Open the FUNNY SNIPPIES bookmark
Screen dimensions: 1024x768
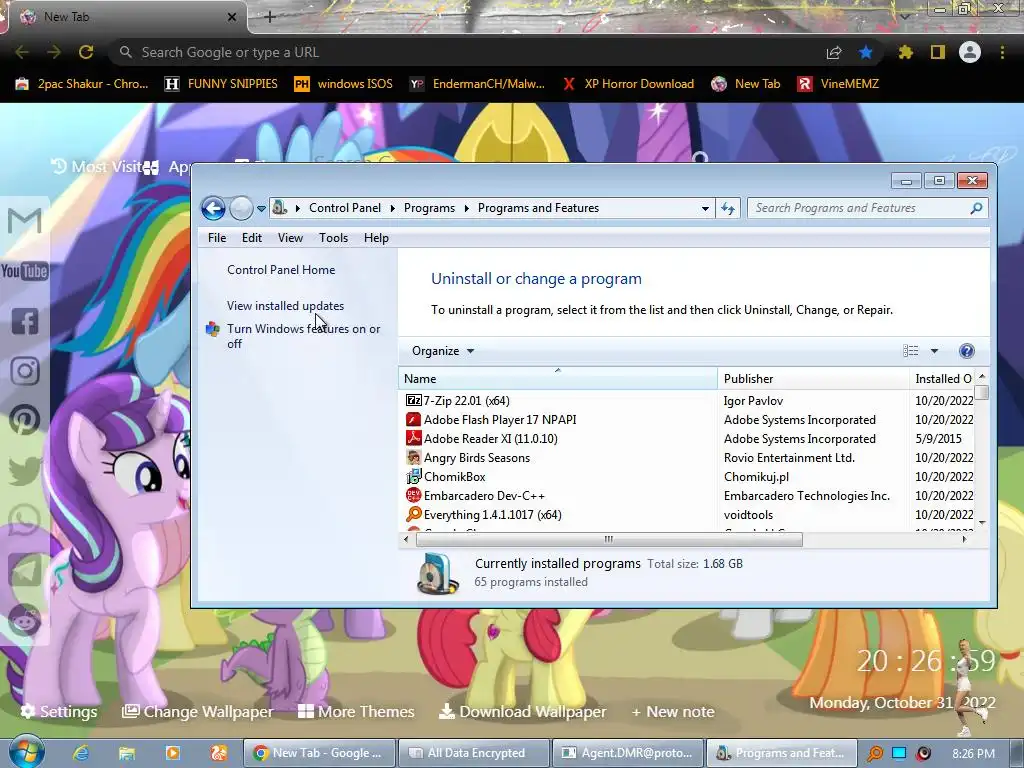[221, 84]
